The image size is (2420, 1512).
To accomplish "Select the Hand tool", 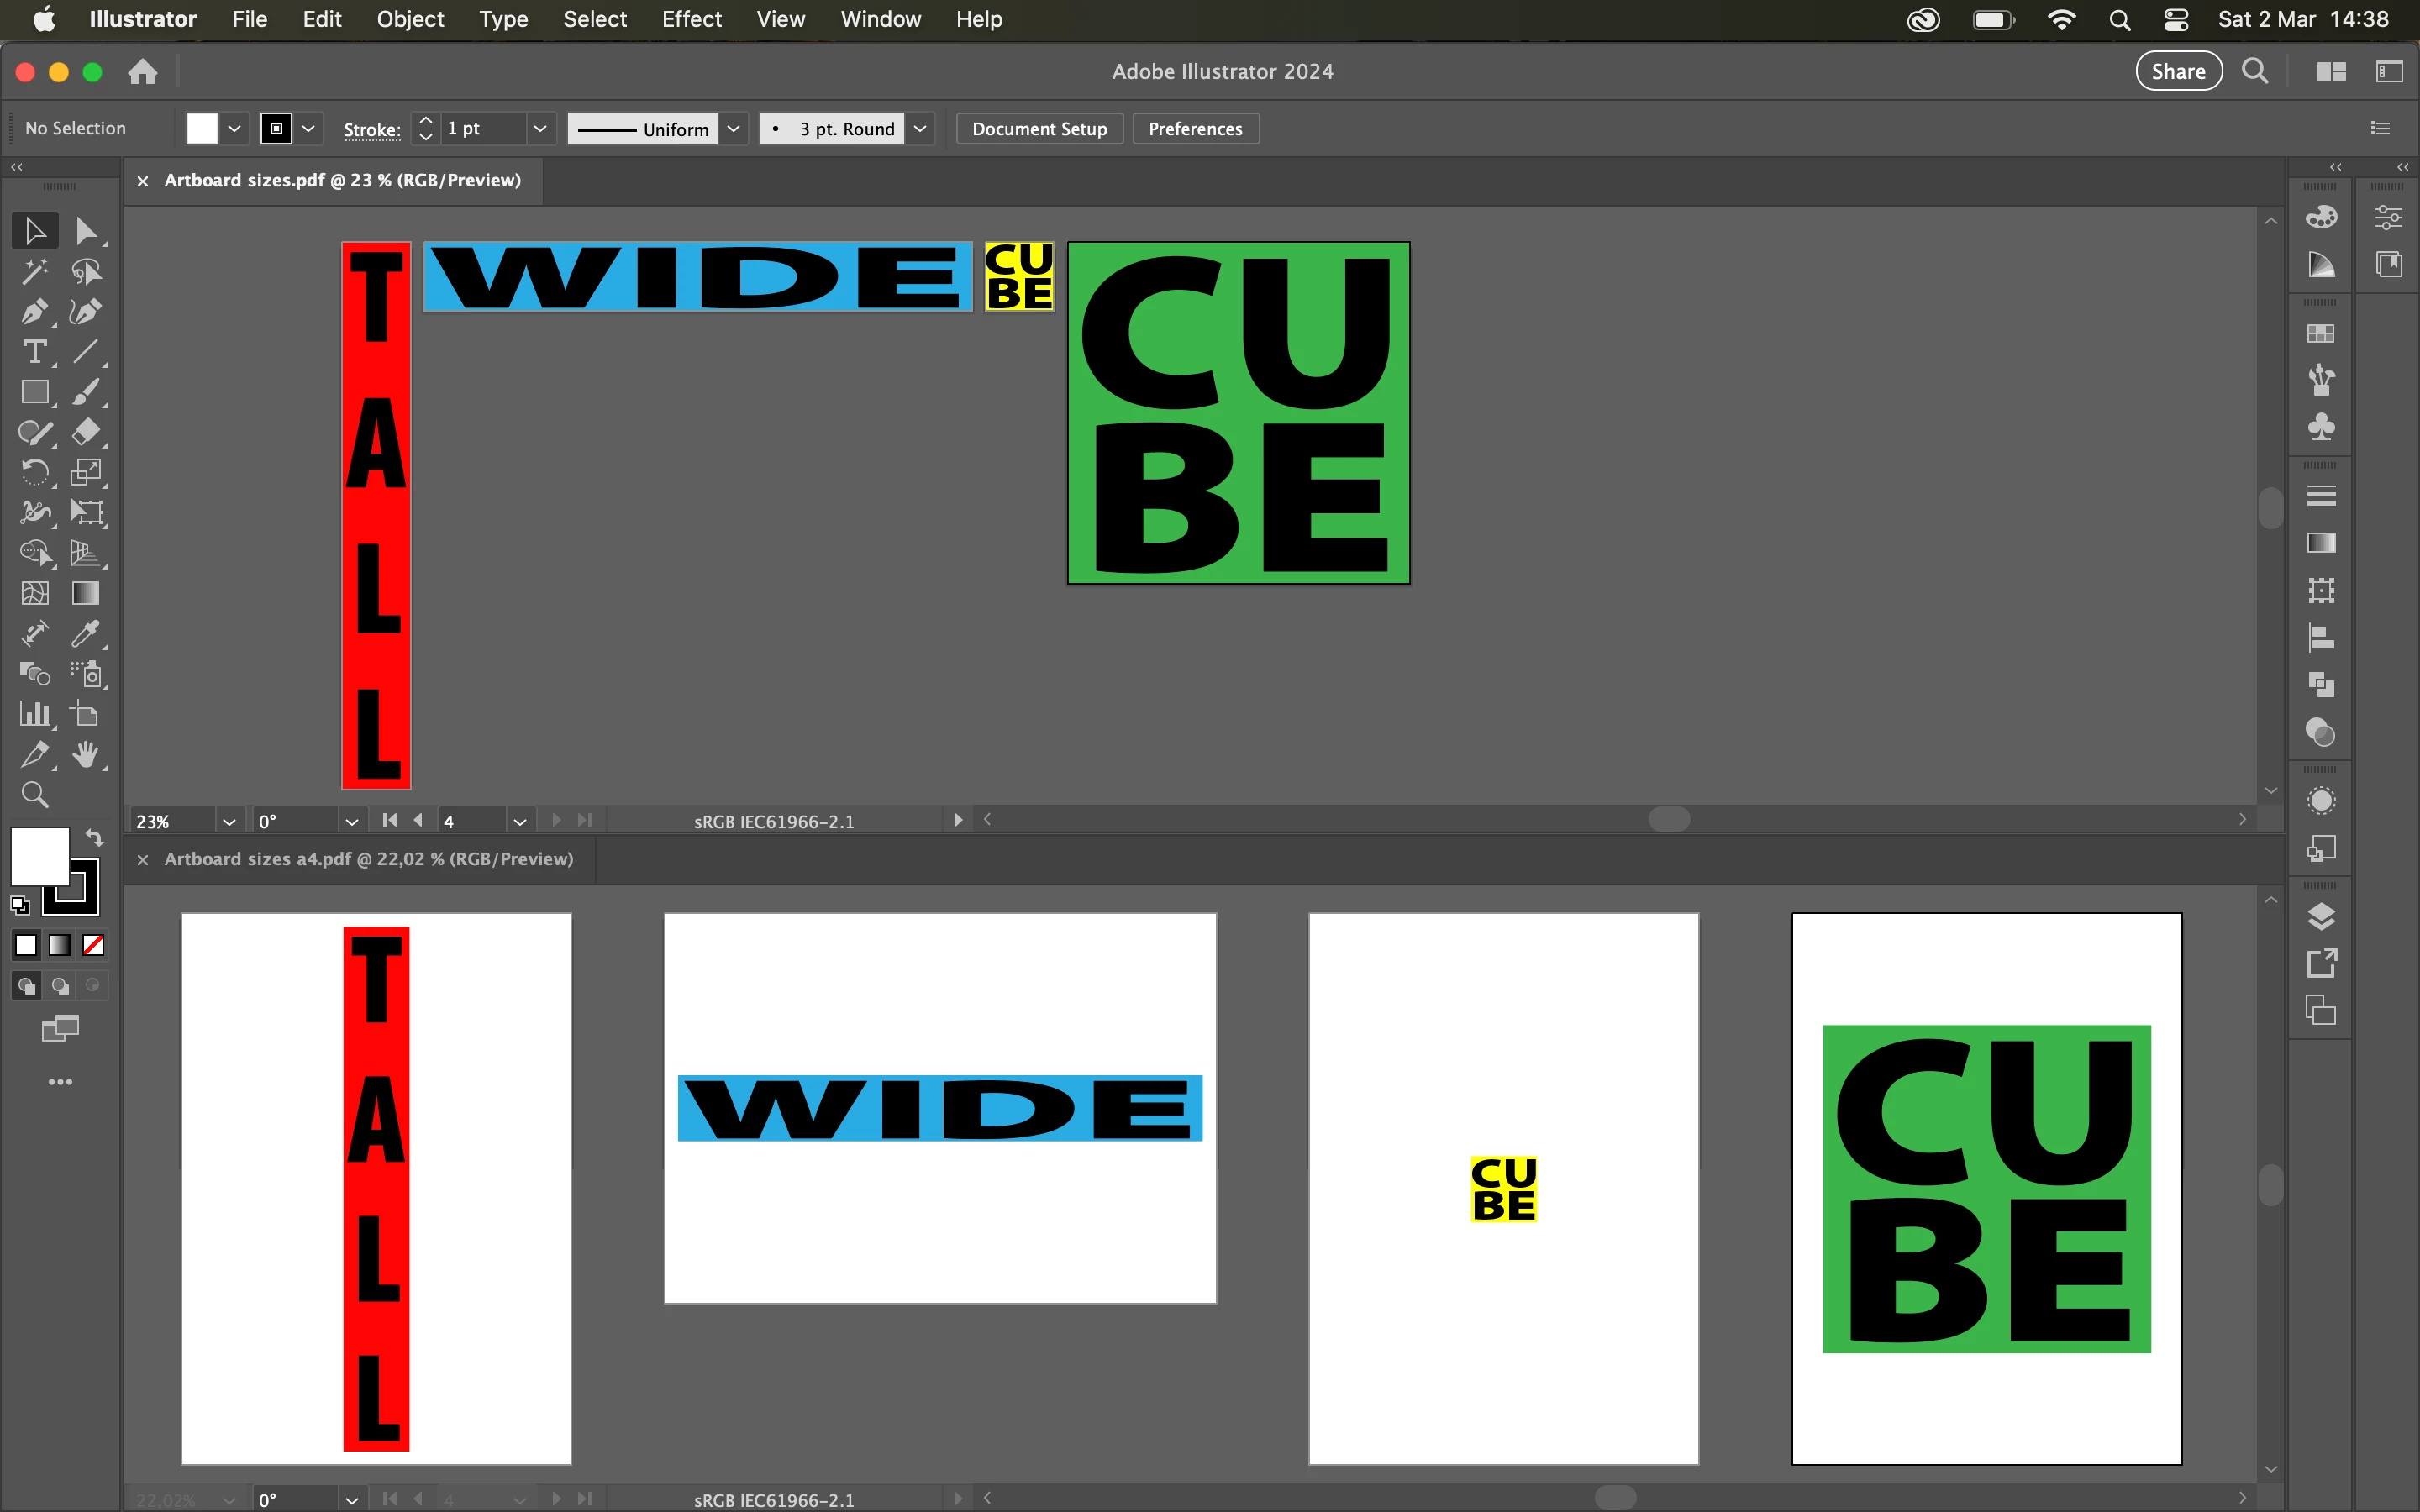I will coord(86,755).
